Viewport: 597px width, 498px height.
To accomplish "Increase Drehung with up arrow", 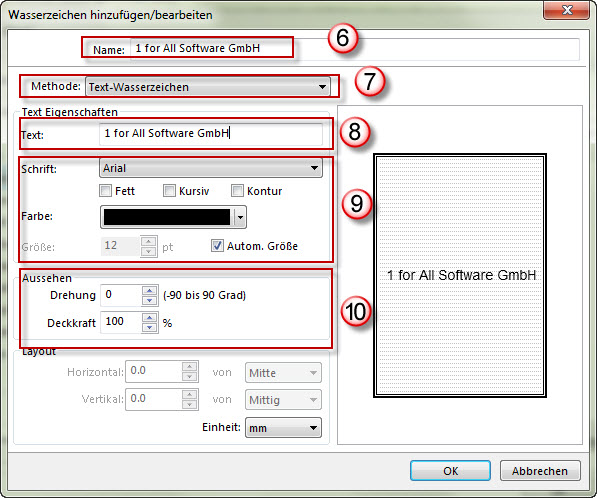I will (x=150, y=291).
